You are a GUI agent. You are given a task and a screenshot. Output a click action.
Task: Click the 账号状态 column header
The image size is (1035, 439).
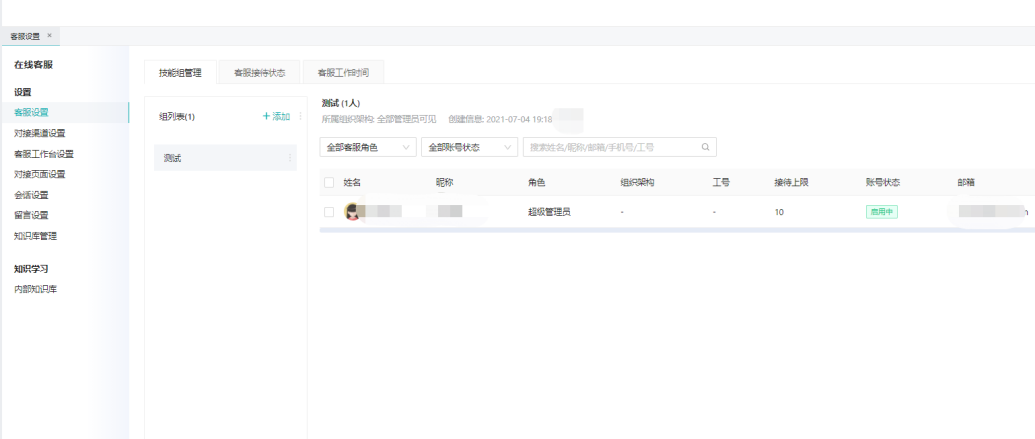[883, 183]
